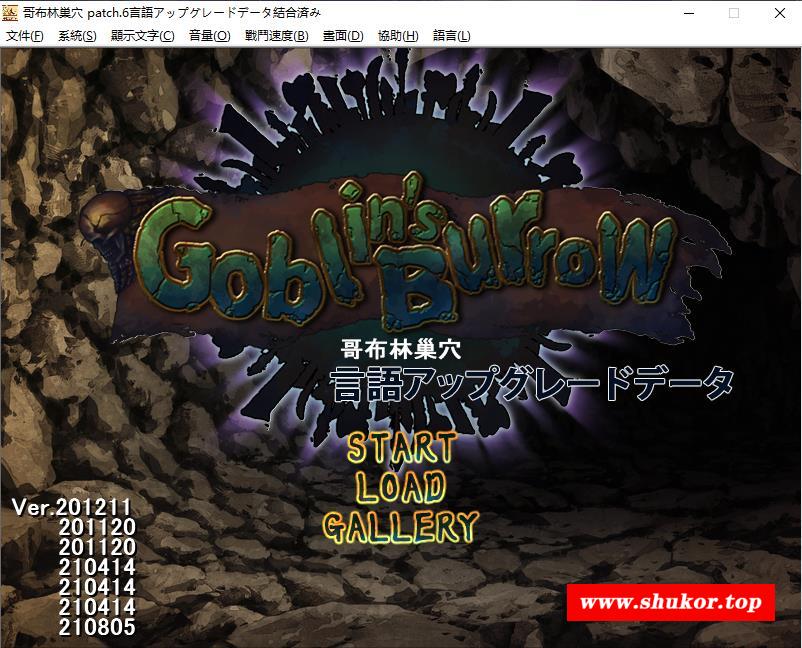Click START to begin a new game

tap(402, 448)
